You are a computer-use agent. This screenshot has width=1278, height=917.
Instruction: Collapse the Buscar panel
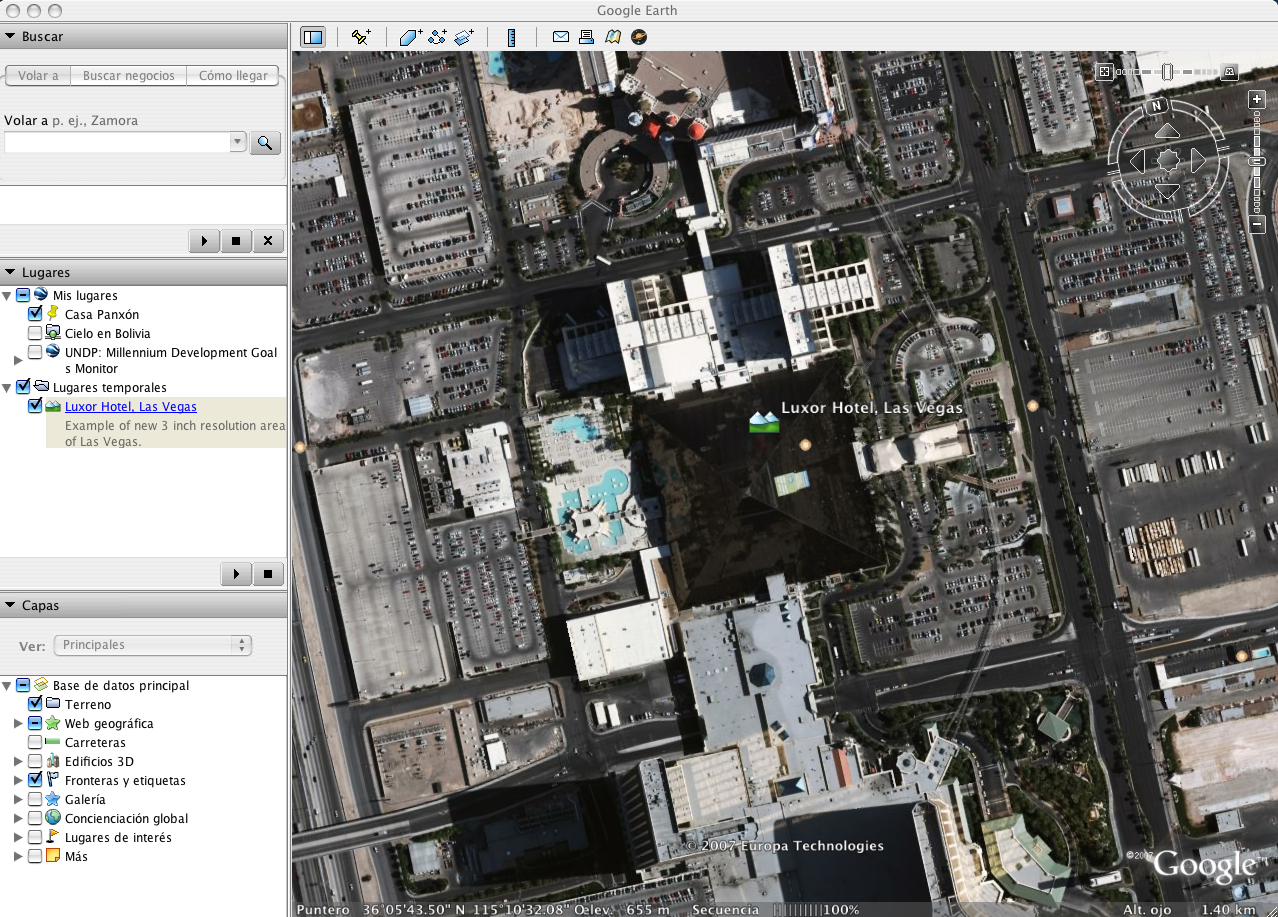(x=10, y=37)
